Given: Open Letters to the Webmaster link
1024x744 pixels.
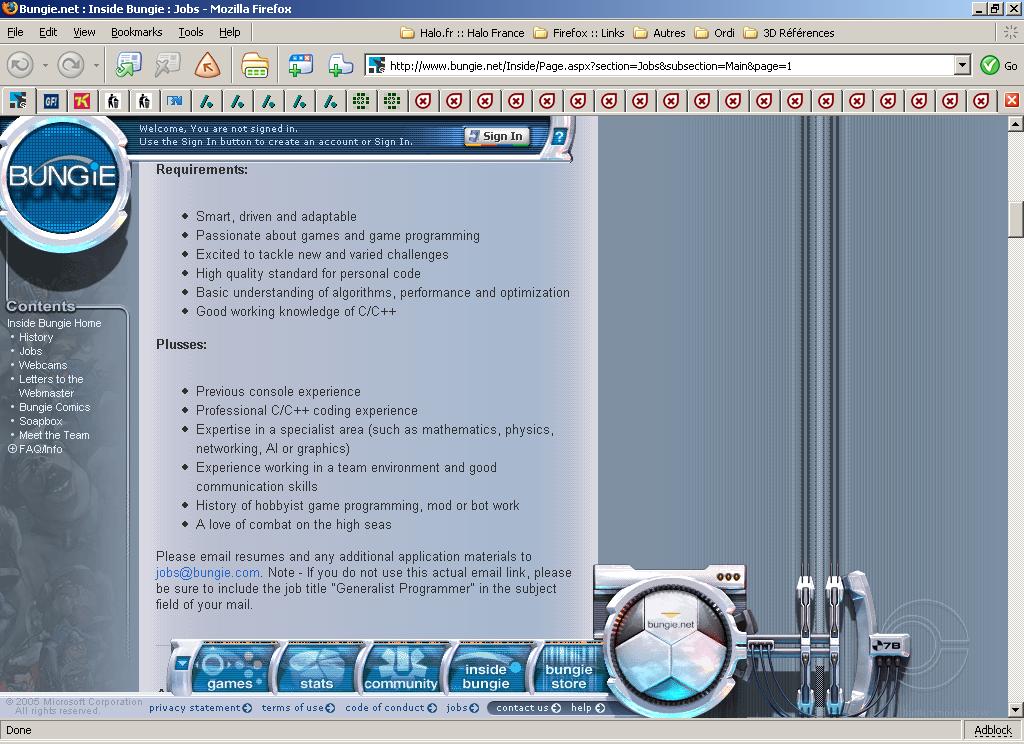Looking at the screenshot, I should 51,386.
